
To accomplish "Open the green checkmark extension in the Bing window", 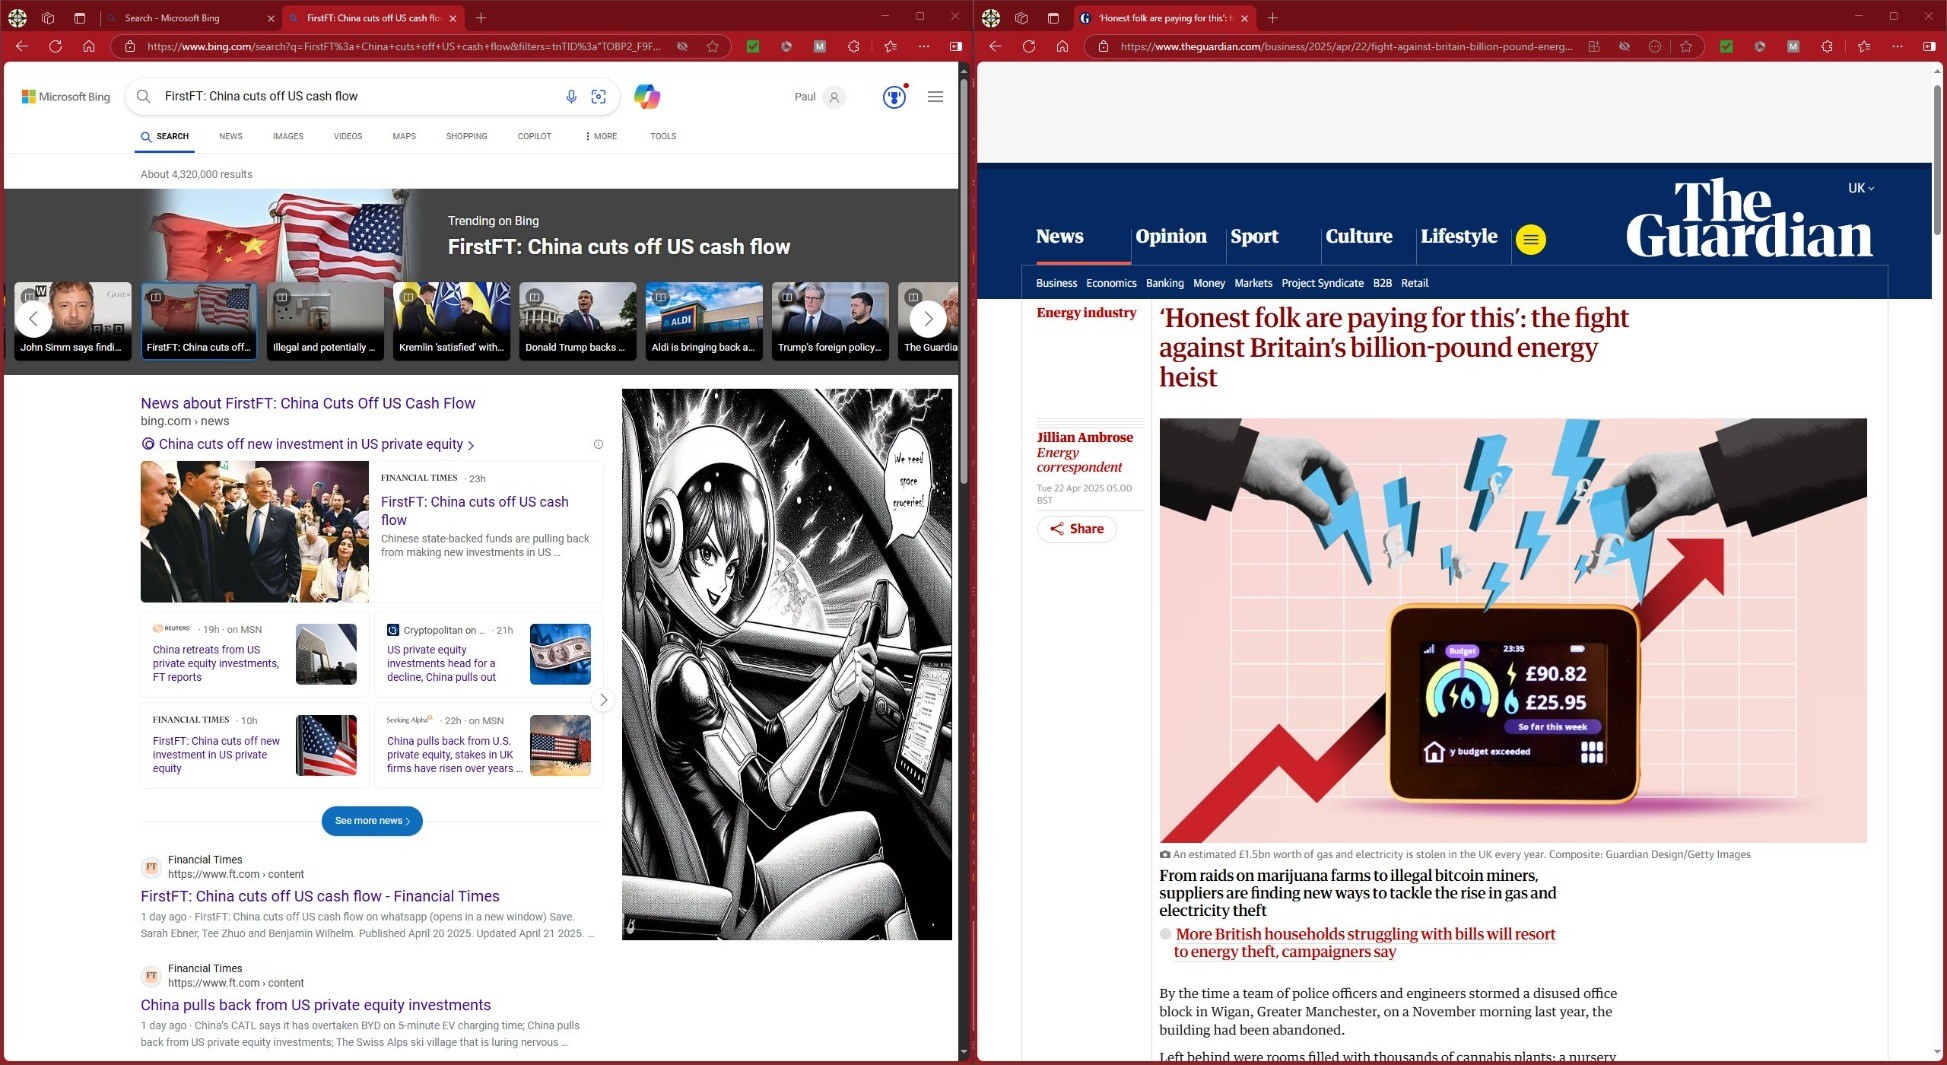I will coord(753,46).
